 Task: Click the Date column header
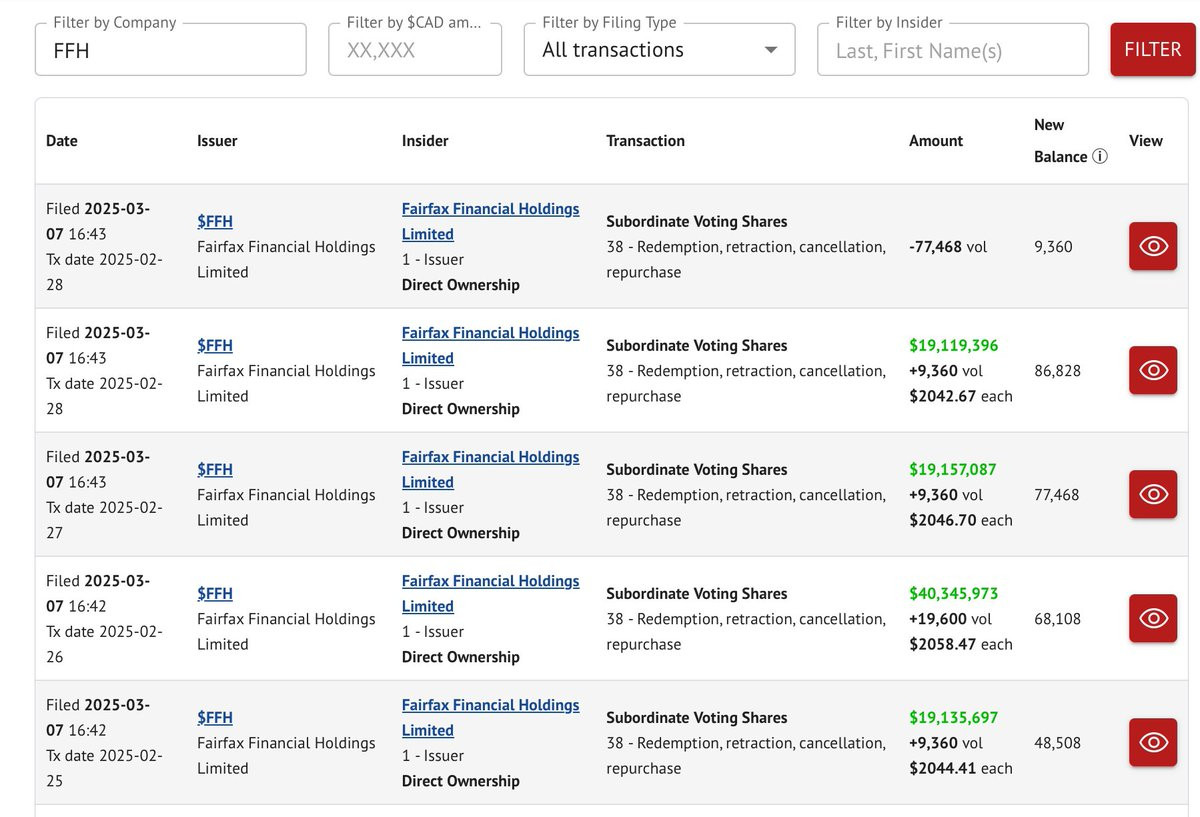pyautogui.click(x=62, y=141)
